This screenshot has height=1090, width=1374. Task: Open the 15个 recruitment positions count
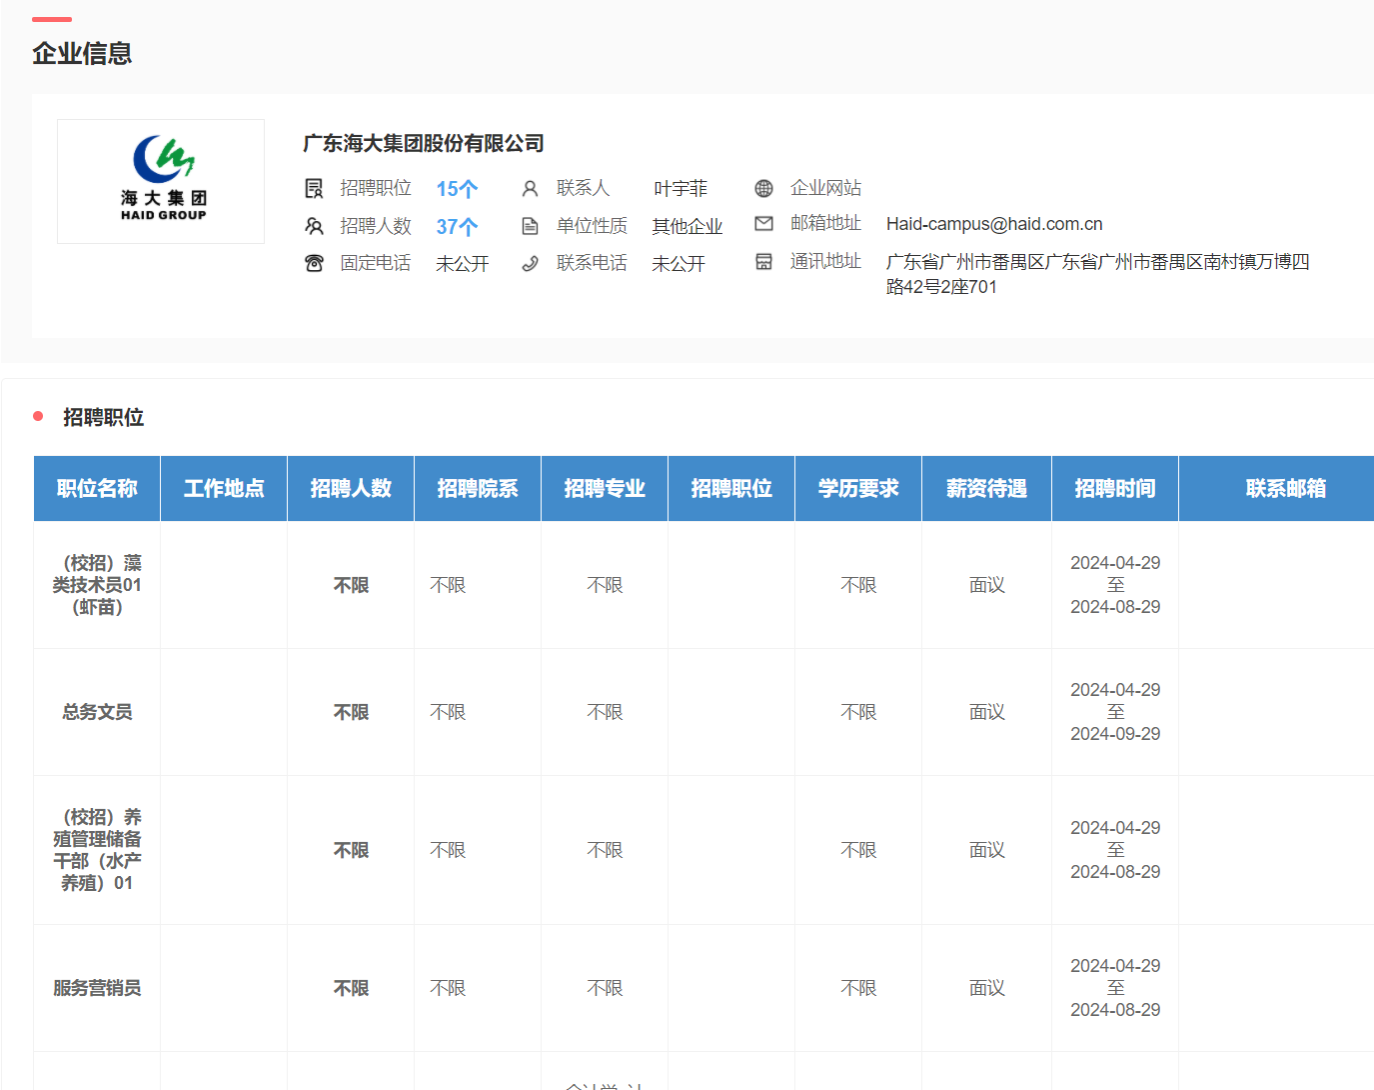pos(457,189)
